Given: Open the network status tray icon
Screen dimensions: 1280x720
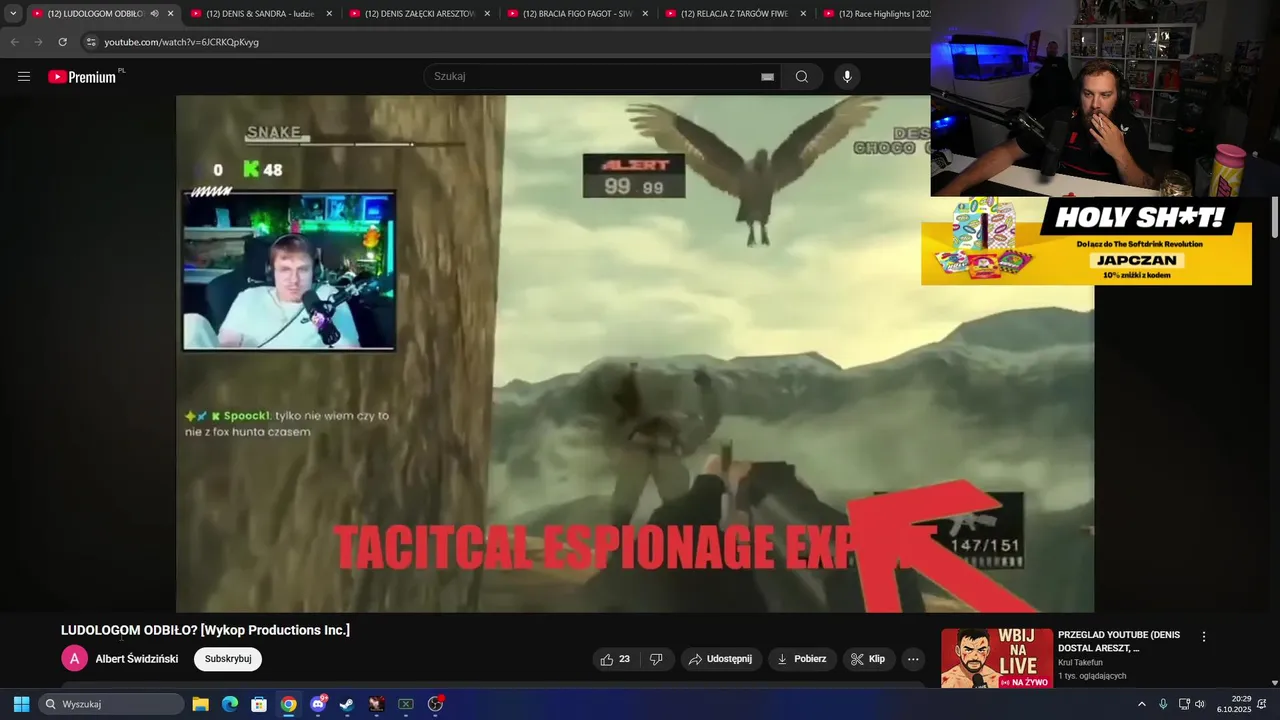Looking at the screenshot, I should click(x=1184, y=704).
